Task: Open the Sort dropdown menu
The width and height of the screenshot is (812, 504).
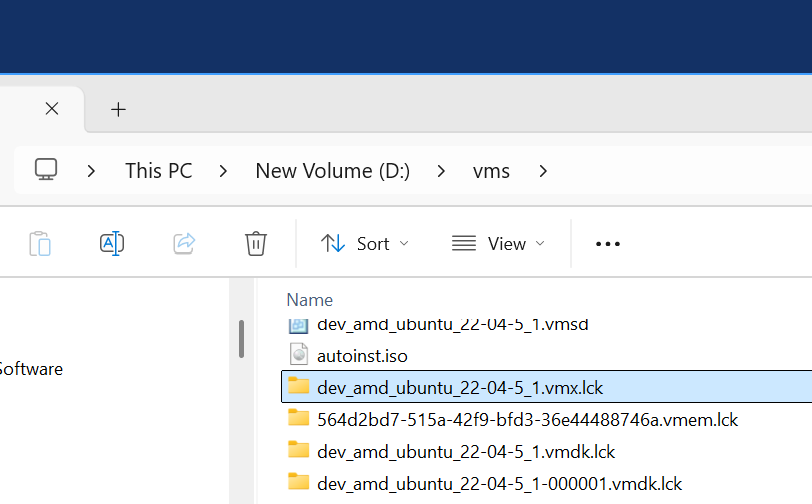Action: tap(365, 243)
